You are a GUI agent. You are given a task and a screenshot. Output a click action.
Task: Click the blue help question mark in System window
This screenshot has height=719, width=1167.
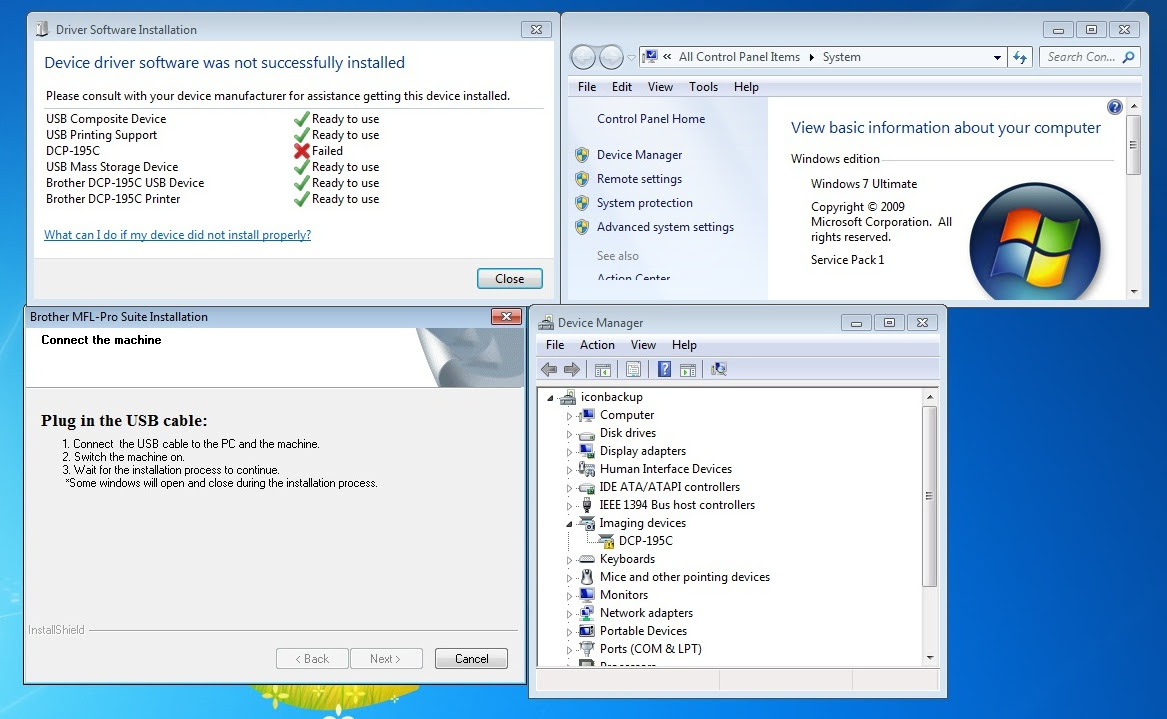click(1114, 107)
